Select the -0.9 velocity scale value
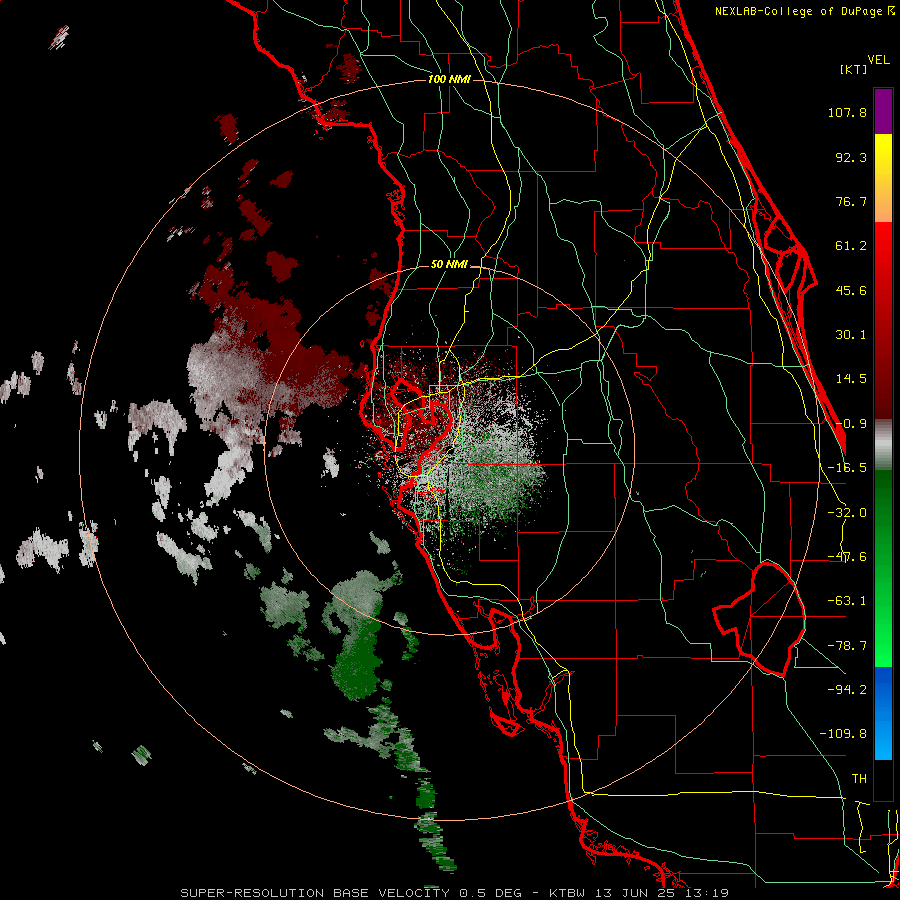 [x=851, y=424]
